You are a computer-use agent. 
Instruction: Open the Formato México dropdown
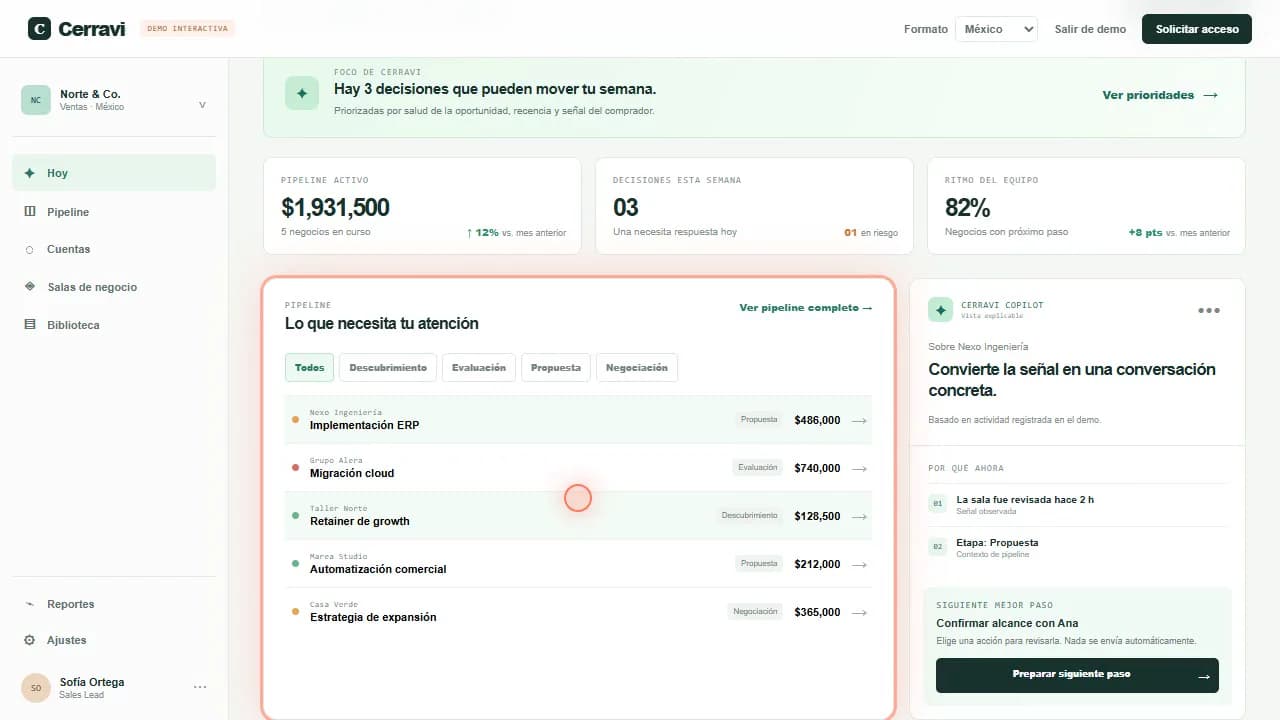click(x=996, y=29)
